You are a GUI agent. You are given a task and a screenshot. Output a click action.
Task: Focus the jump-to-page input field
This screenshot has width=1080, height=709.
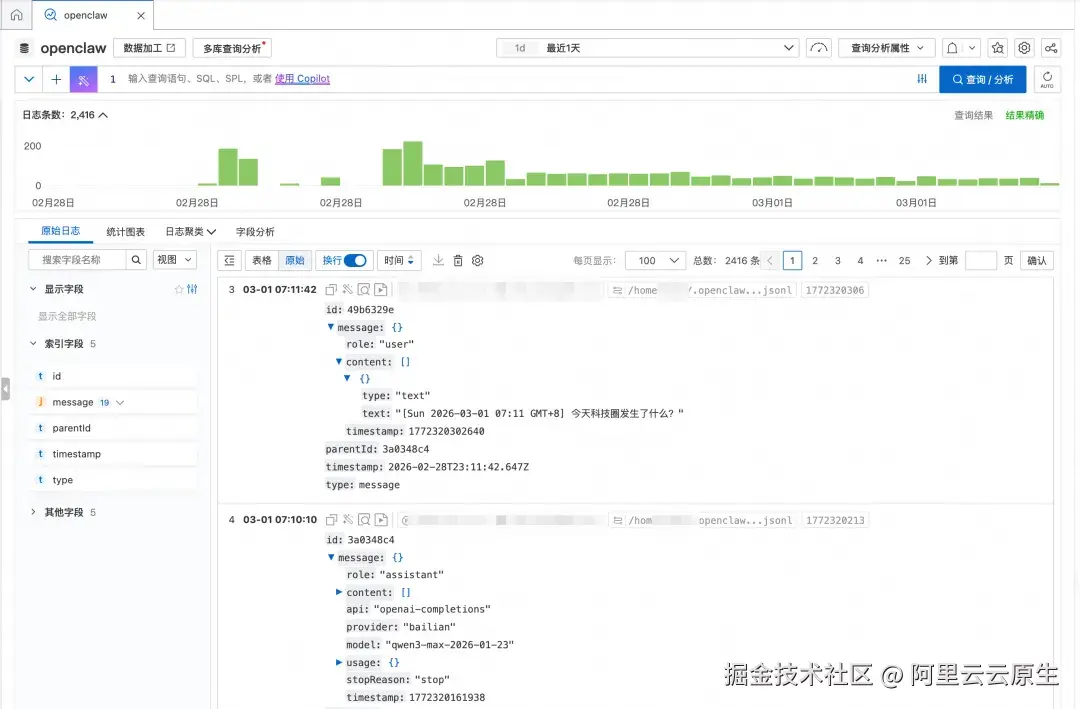pyautogui.click(x=981, y=260)
